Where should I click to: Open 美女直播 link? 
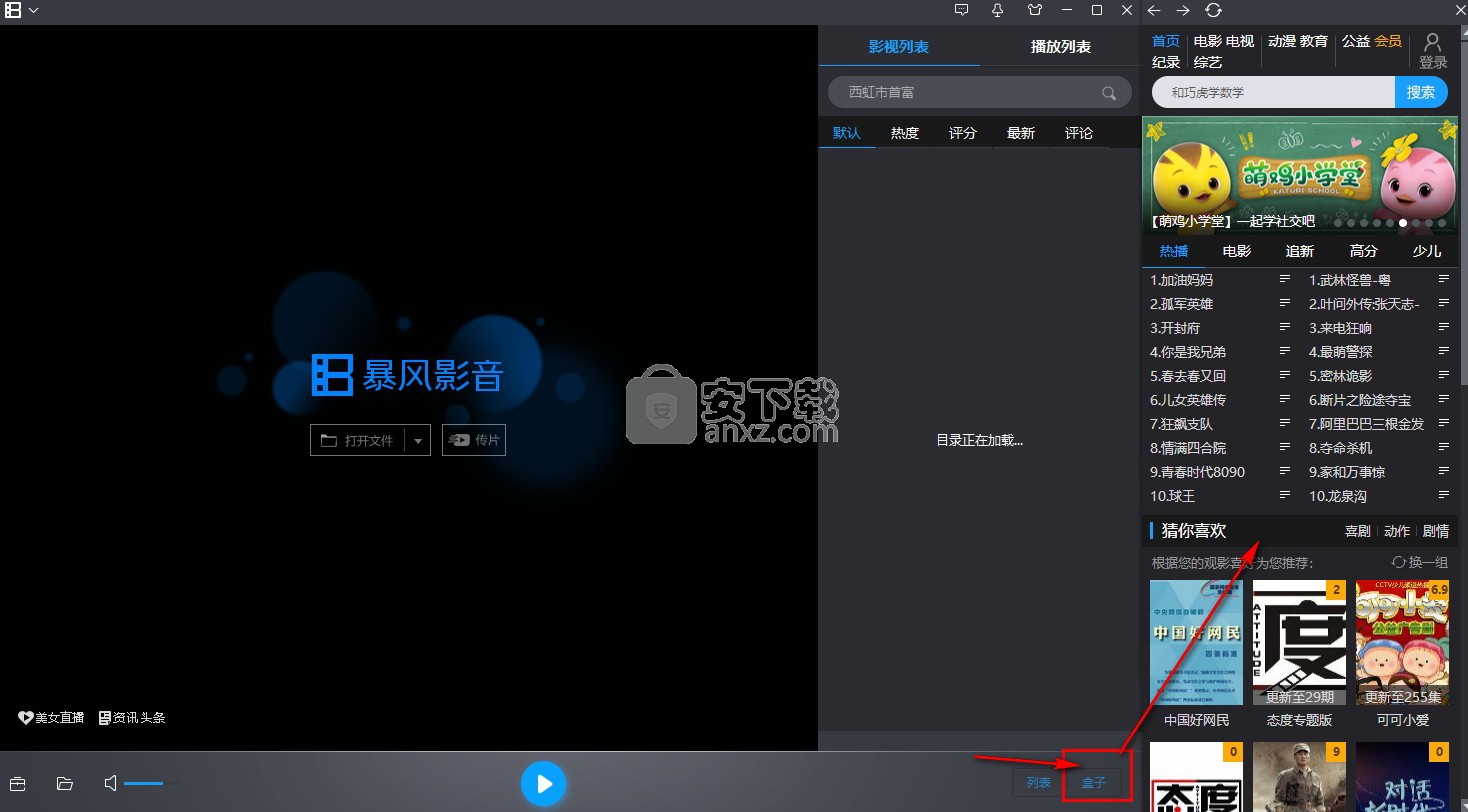52,718
